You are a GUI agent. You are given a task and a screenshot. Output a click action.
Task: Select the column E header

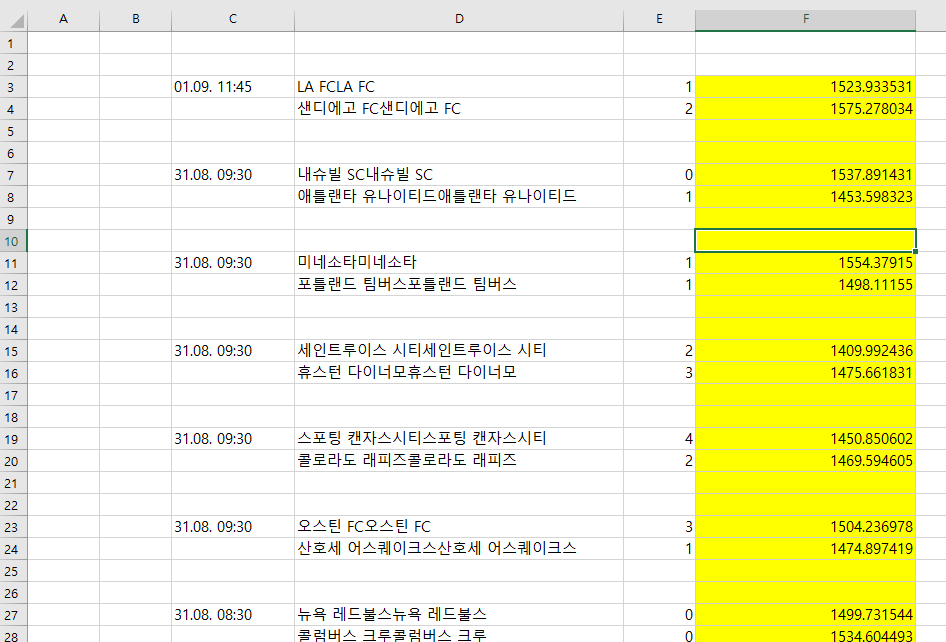pos(659,20)
